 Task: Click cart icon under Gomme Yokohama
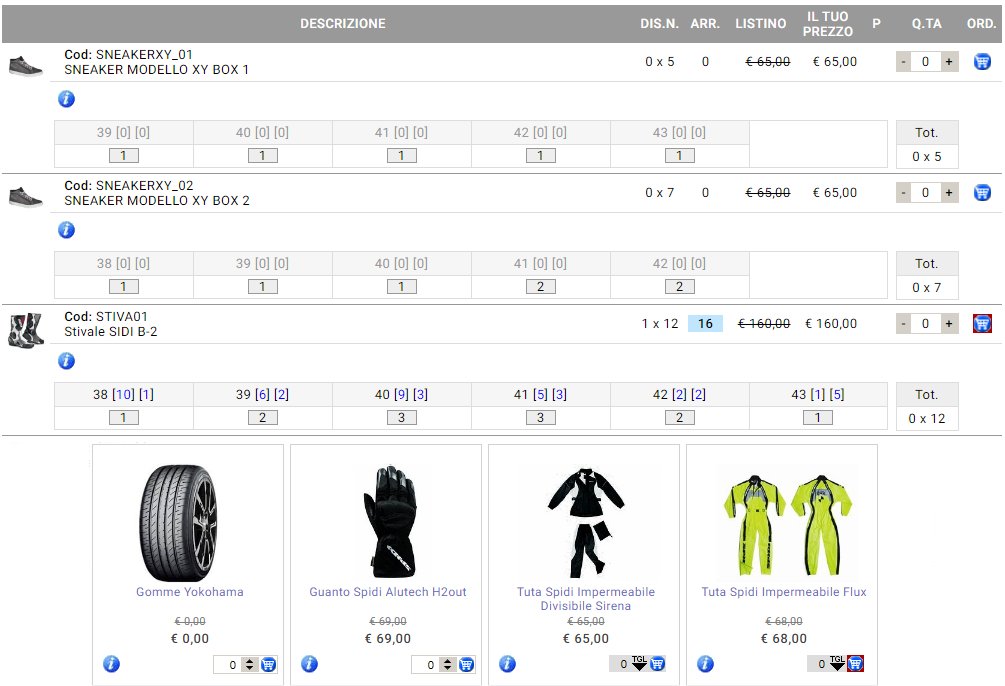[268, 664]
